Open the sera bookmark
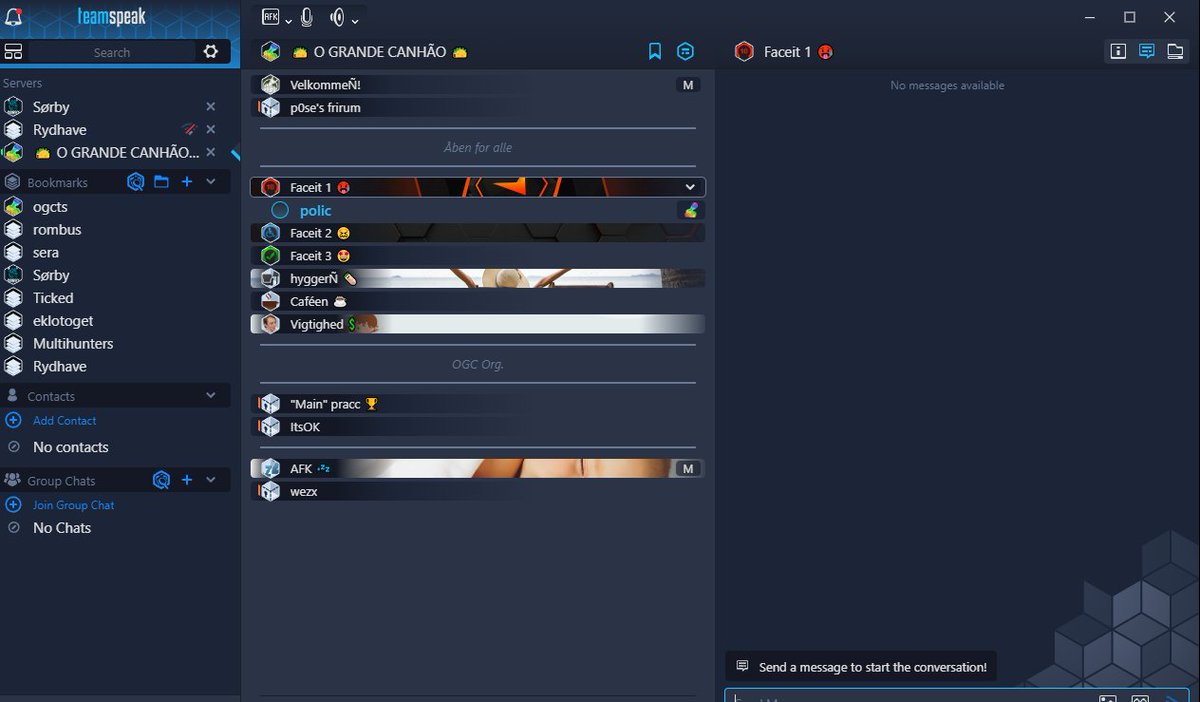Screen dimensions: 1200x702 [x=46, y=253]
